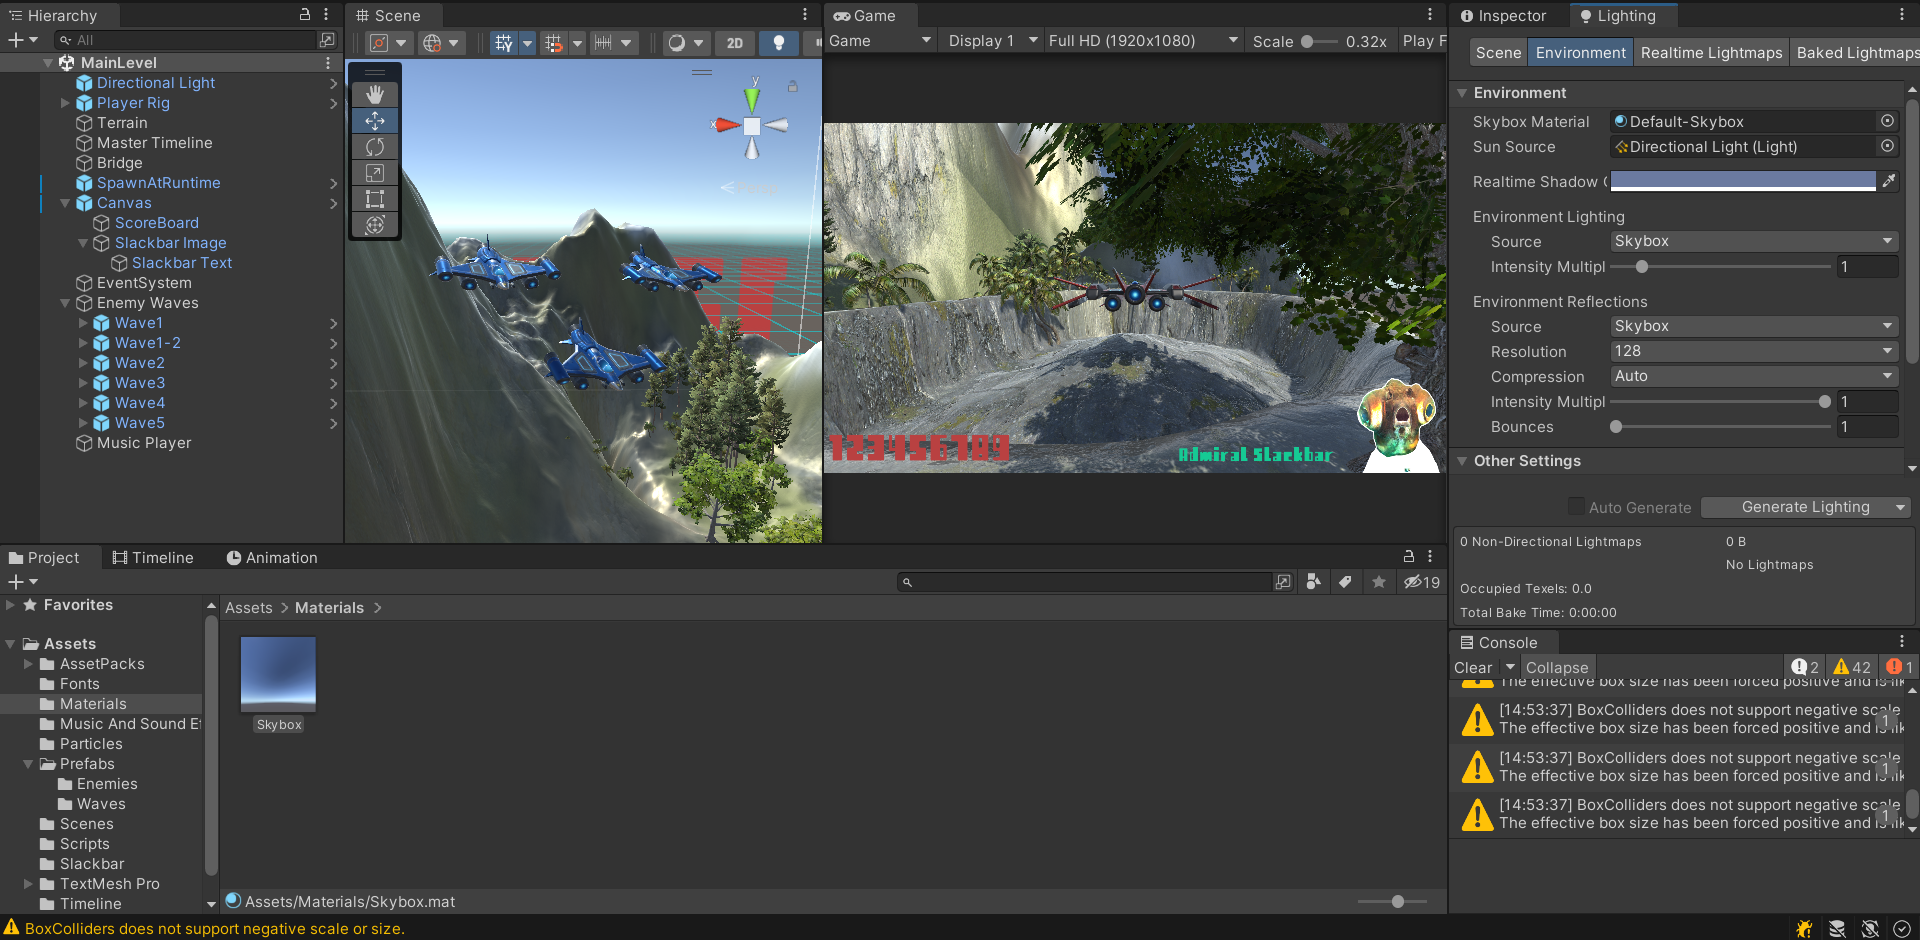Adjust the Bounces slider
Viewport: 1920px width, 940px height.
(1722, 427)
